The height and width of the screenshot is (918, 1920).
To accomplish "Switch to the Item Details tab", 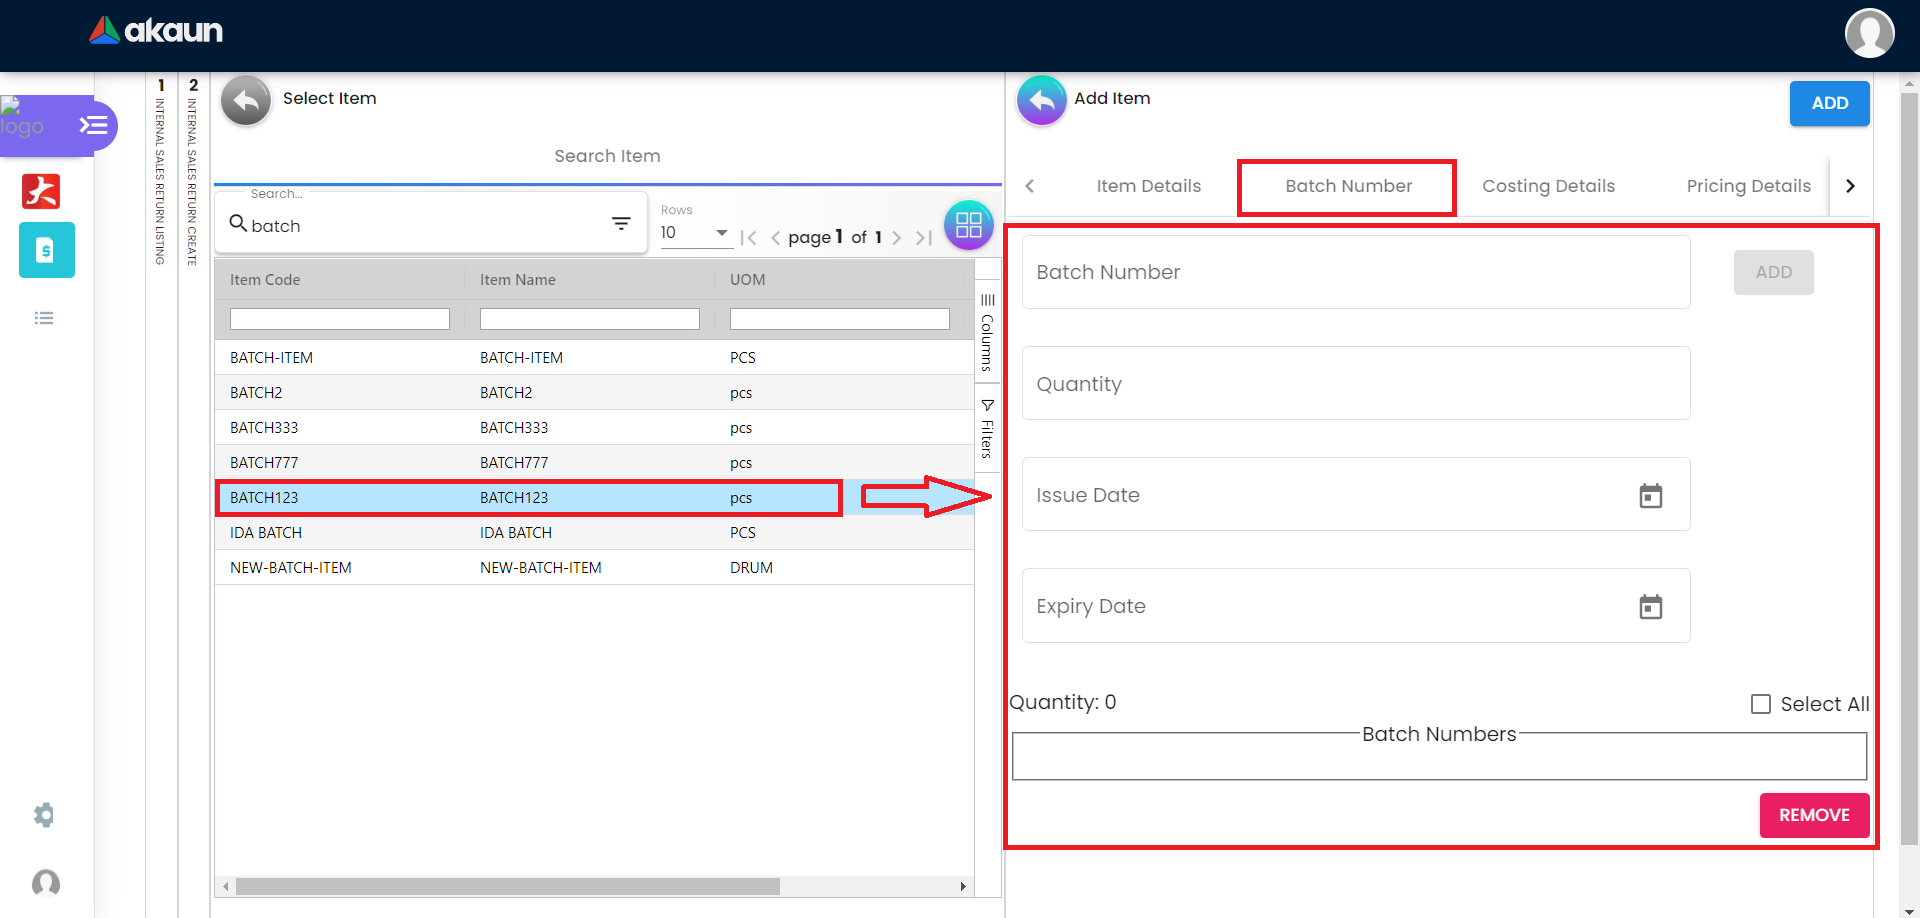I will click(x=1148, y=186).
